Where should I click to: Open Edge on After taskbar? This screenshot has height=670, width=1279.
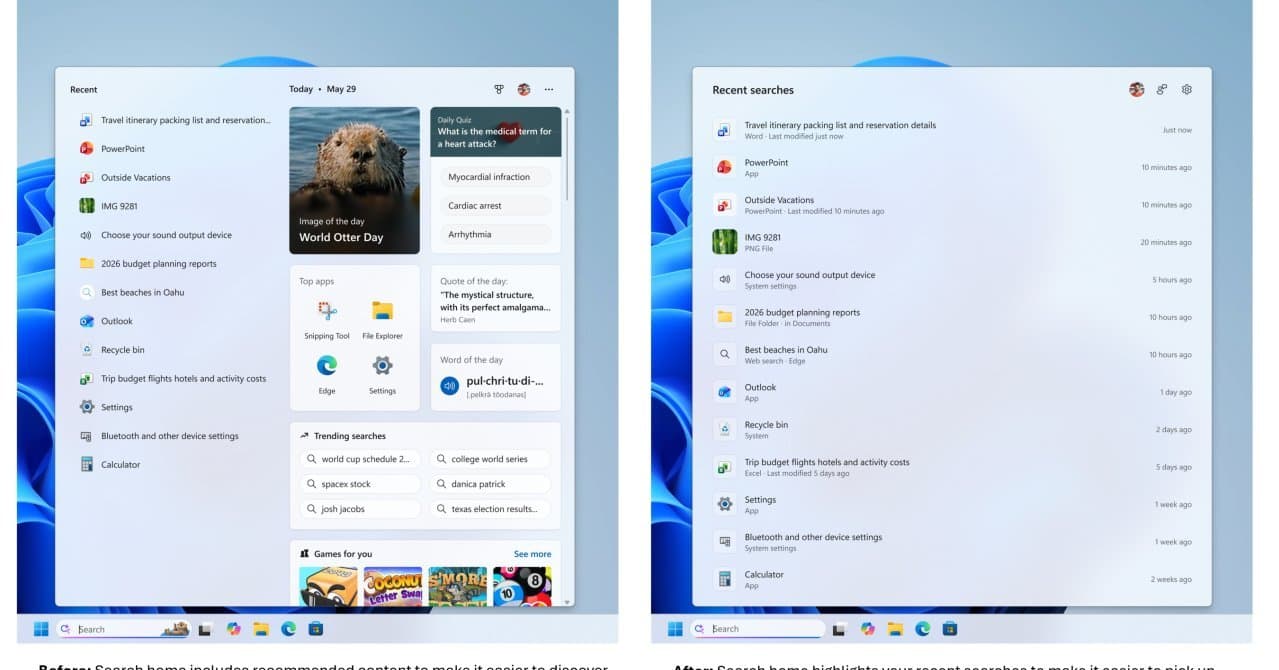click(x=922, y=629)
